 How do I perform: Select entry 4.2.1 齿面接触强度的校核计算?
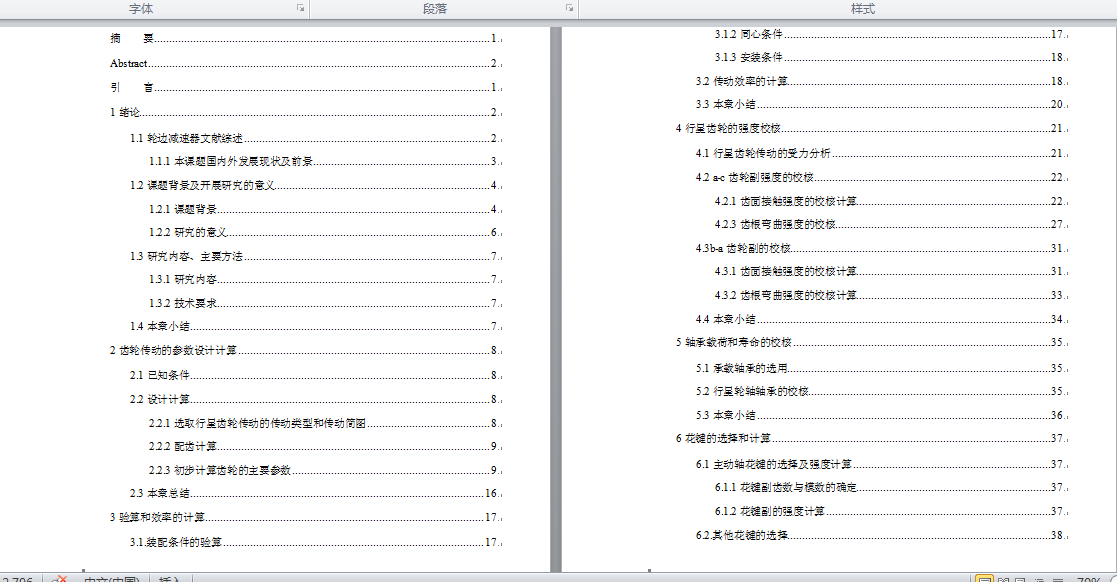click(x=891, y=202)
